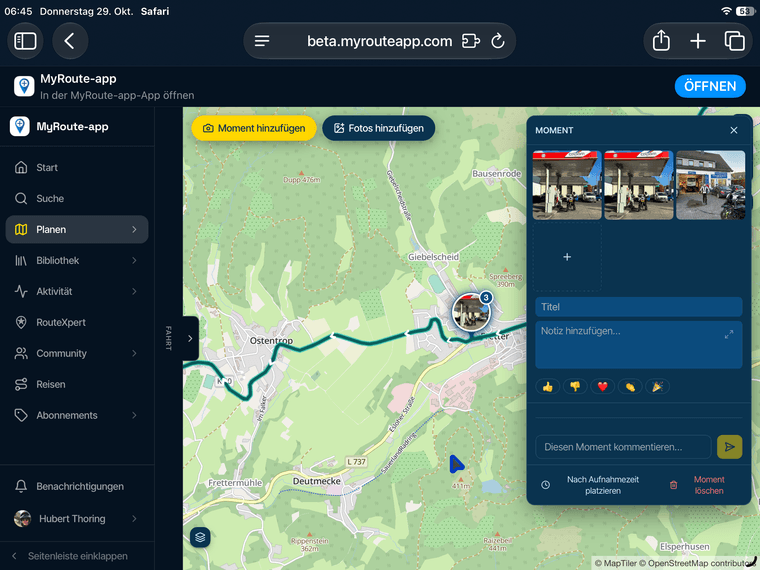The height and width of the screenshot is (570, 760).
Task: Click the Community people icon
Action: [21, 353]
